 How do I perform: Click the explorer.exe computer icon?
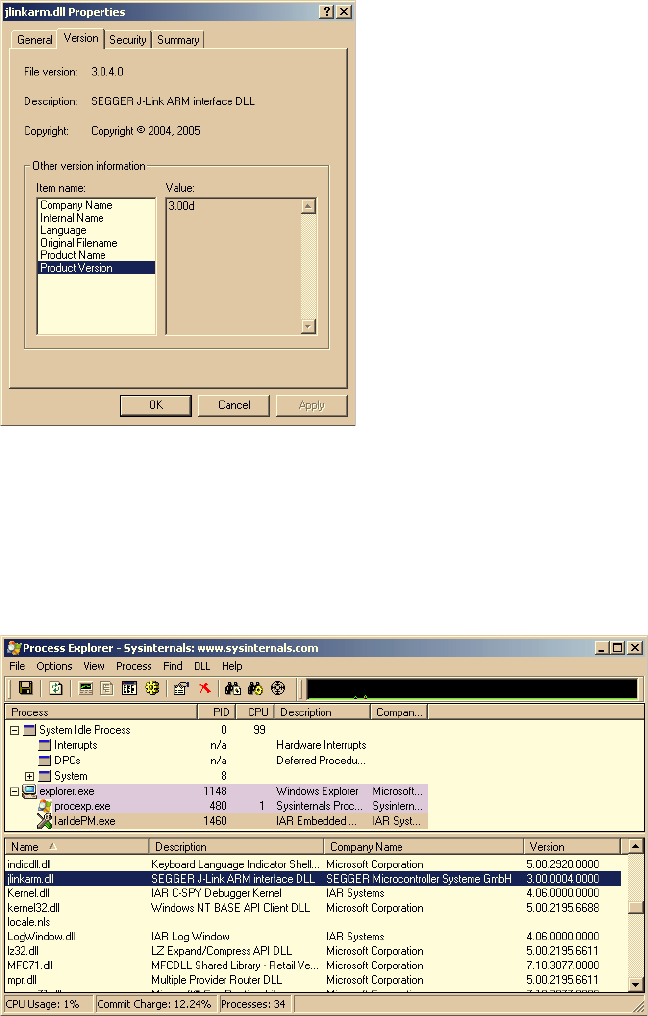(29, 791)
